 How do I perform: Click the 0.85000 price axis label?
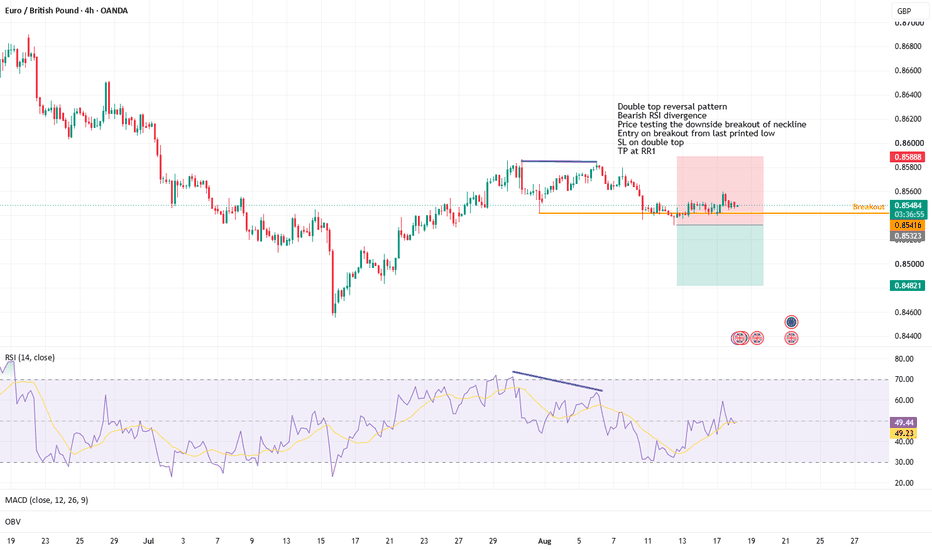coord(908,264)
